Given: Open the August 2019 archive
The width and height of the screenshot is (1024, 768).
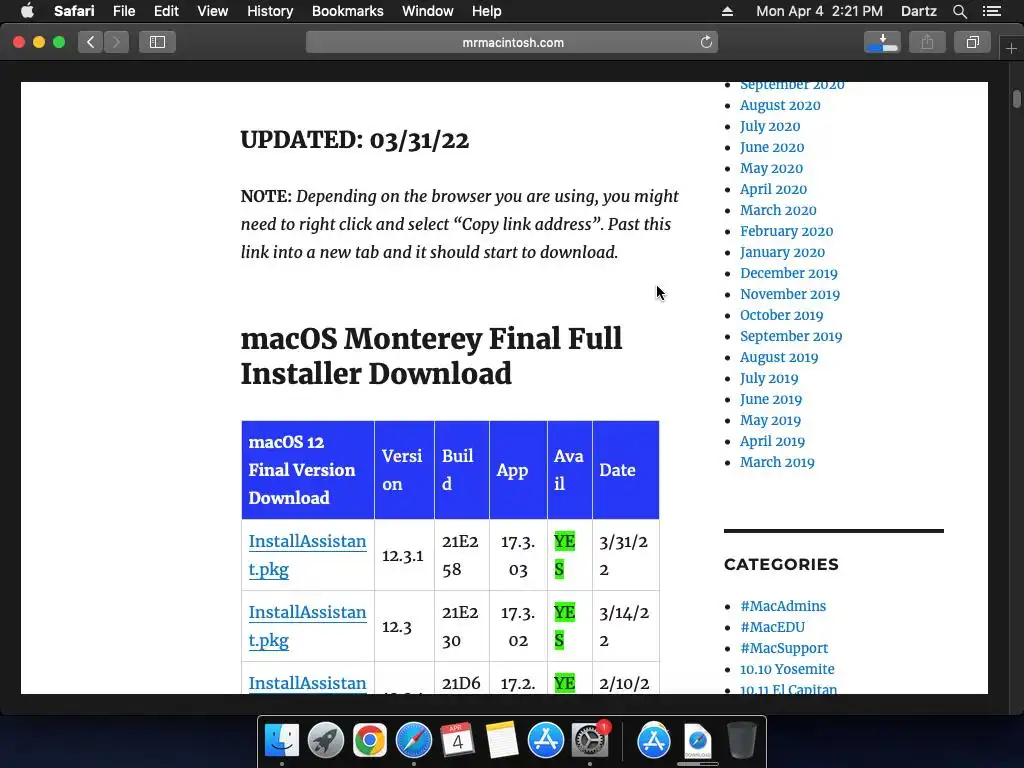Looking at the screenshot, I should pyautogui.click(x=778, y=357).
